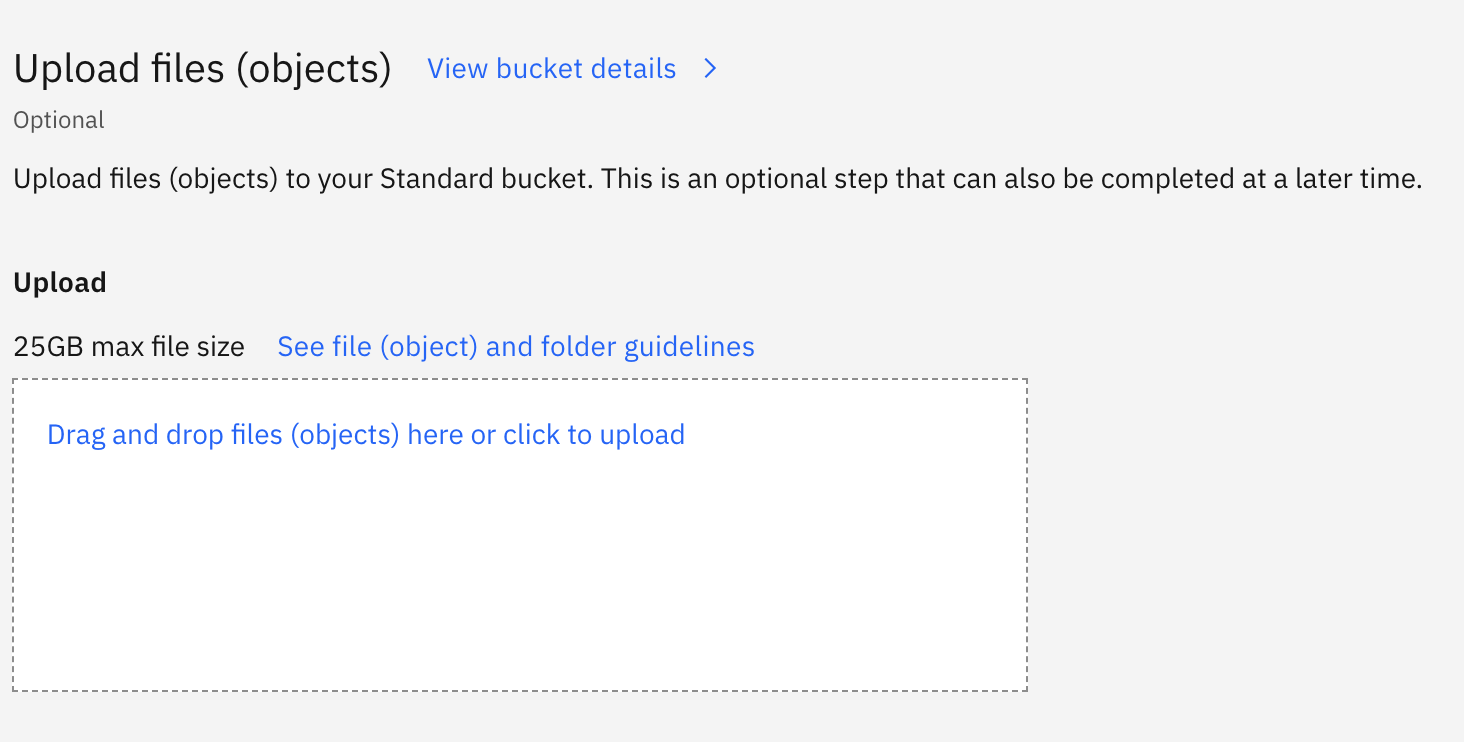Click the bottom dashed edge of the upload box
This screenshot has height=742, width=1464.
click(x=520, y=690)
